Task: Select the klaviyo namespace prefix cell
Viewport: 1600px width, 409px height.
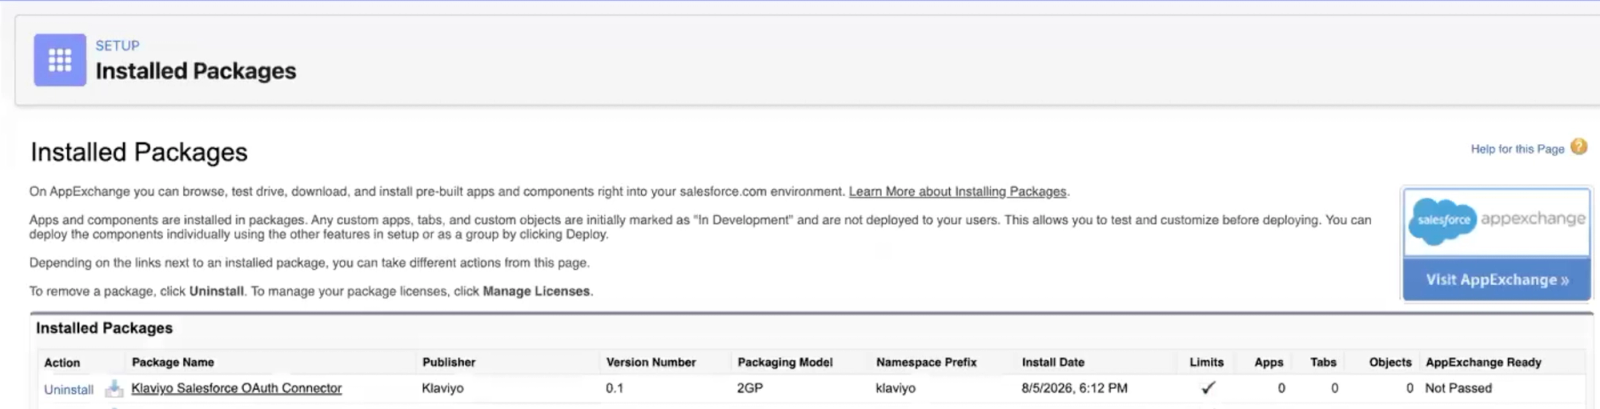Action: [895, 388]
